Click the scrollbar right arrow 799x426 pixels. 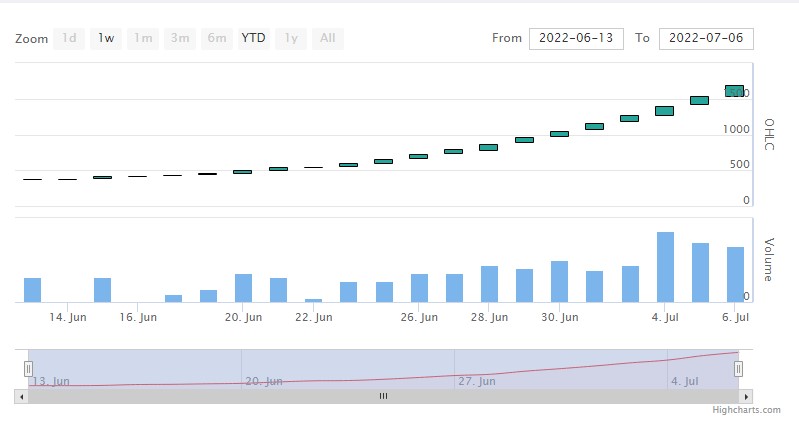(x=746, y=396)
